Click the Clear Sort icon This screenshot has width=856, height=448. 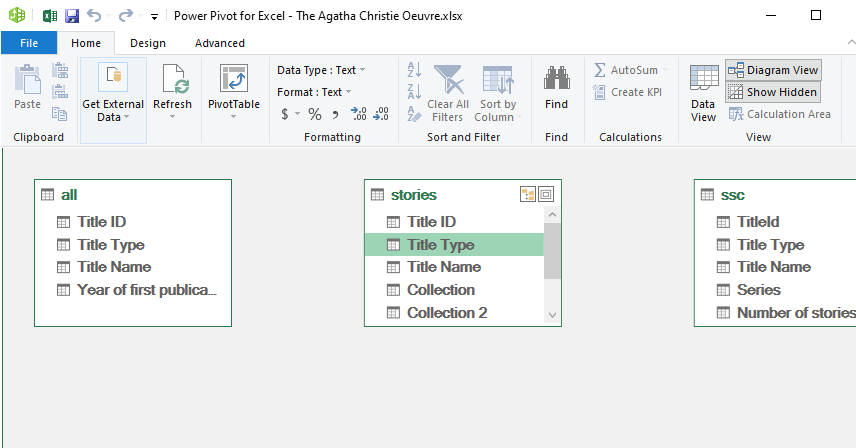[414, 114]
